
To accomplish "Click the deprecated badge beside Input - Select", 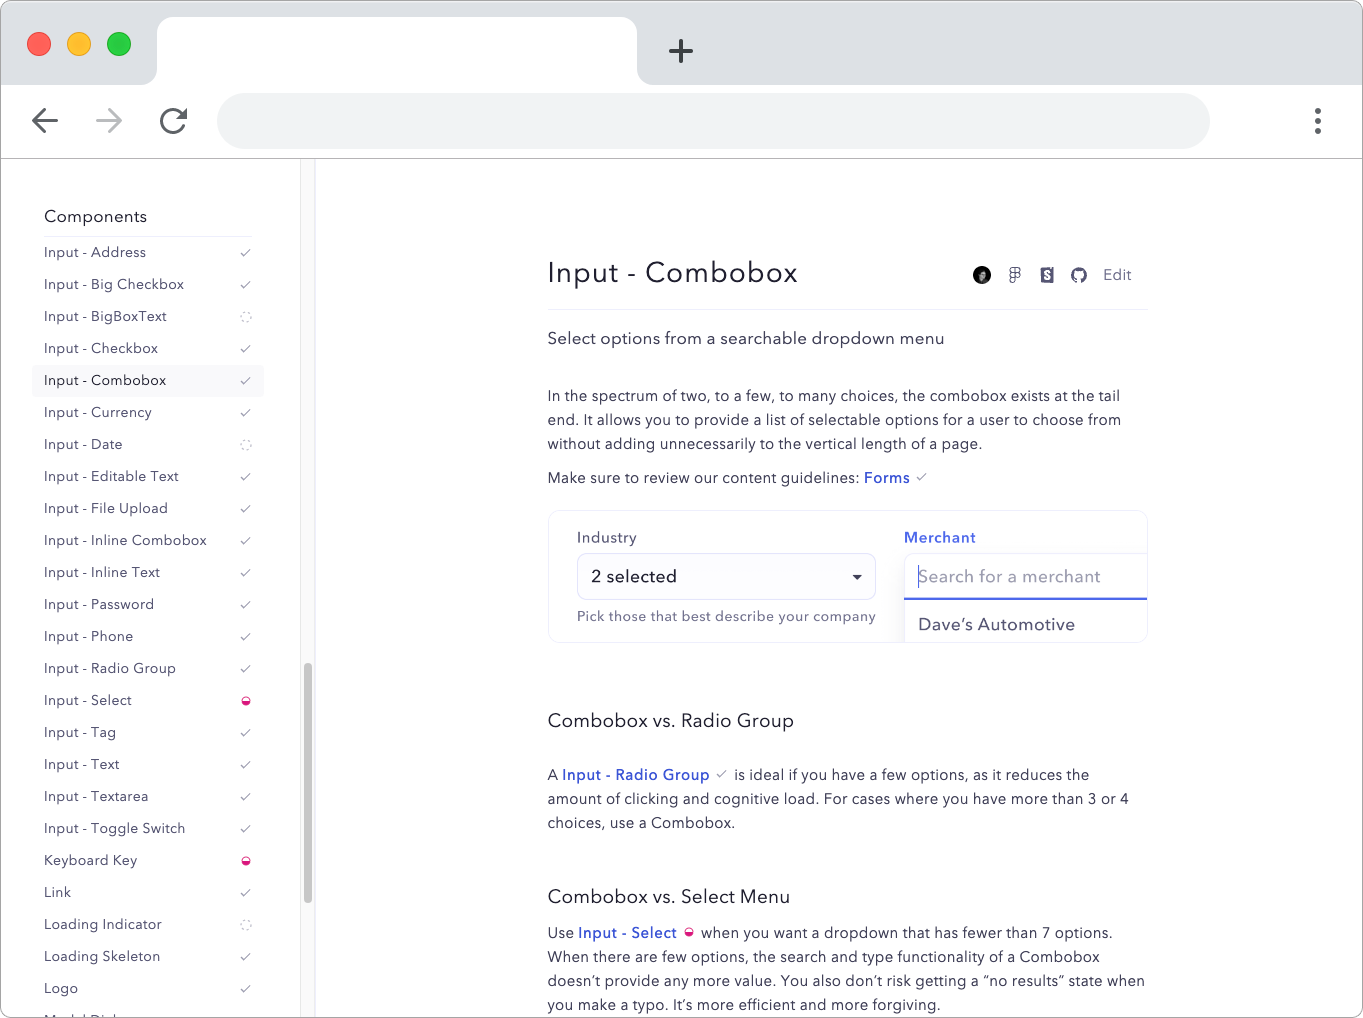I will click(x=245, y=700).
